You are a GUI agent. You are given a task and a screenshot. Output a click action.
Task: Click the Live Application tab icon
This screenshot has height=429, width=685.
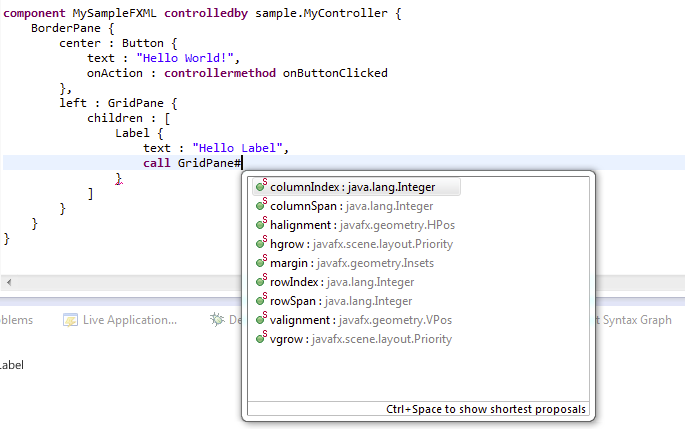click(x=71, y=320)
